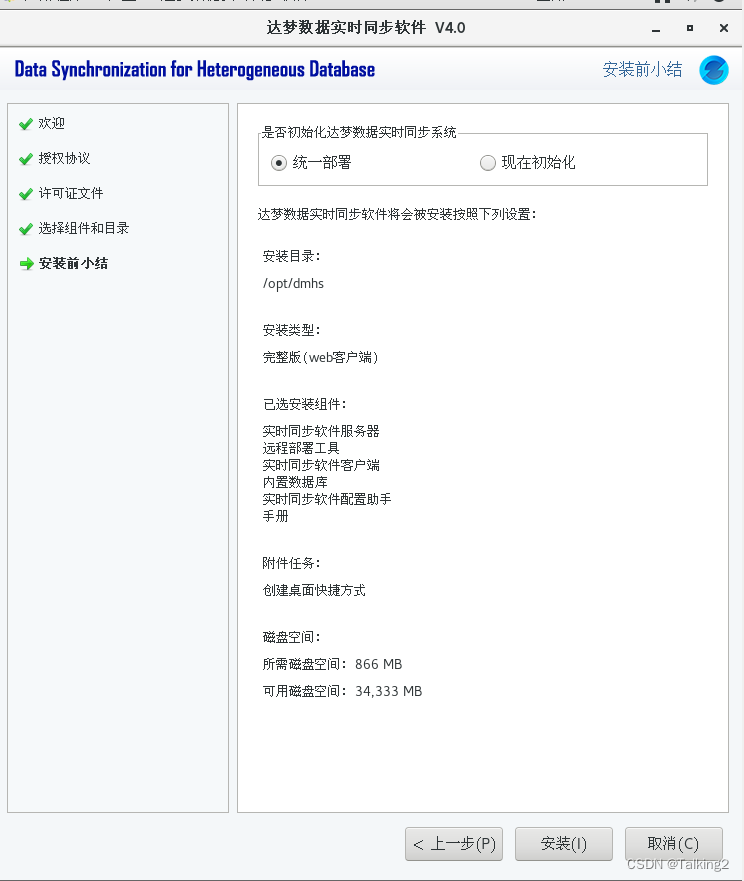Select the 欢迎 step in sidebar
This screenshot has height=881, width=744.
pos(52,124)
